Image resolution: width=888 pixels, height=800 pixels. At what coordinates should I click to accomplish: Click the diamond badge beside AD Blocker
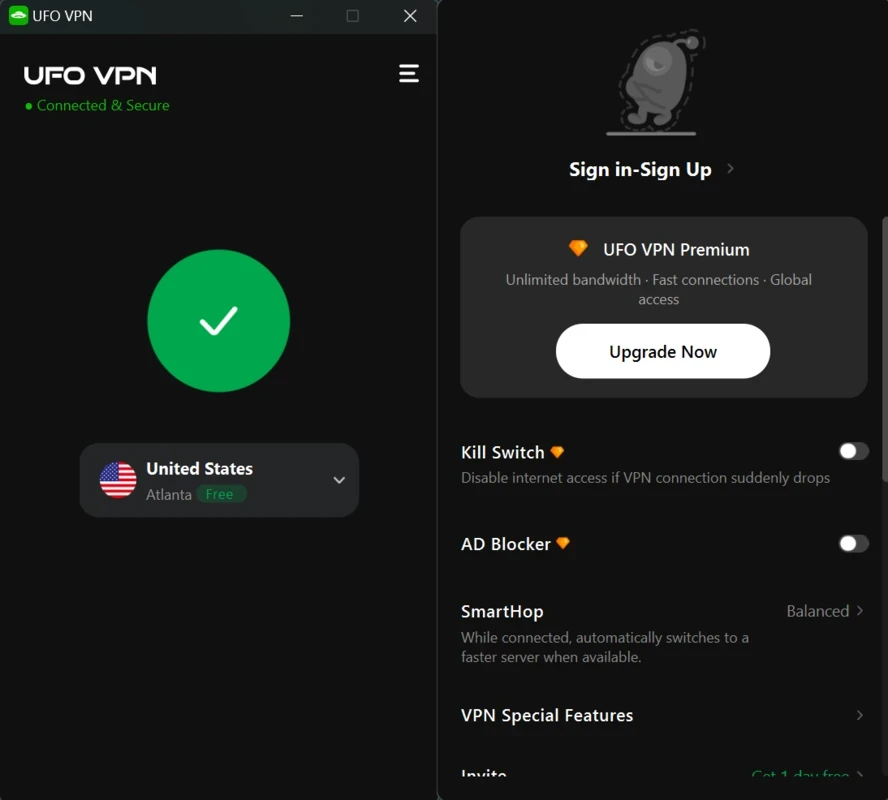563,543
